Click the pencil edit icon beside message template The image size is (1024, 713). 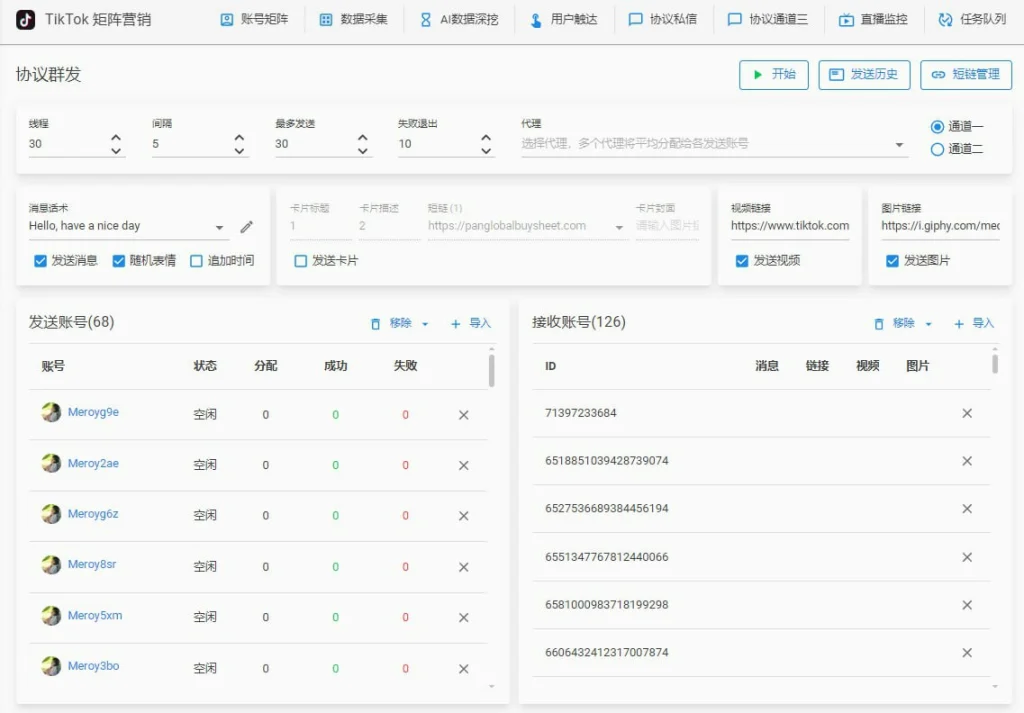pyautogui.click(x=247, y=227)
